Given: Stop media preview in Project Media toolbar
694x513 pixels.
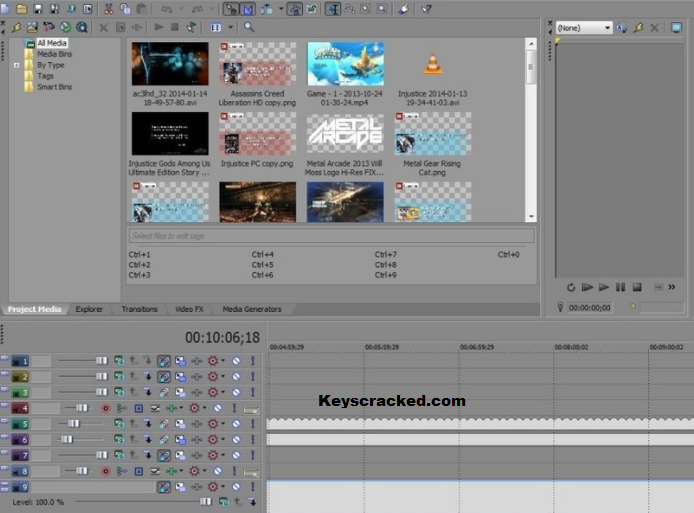Looking at the screenshot, I should (x=175, y=27).
